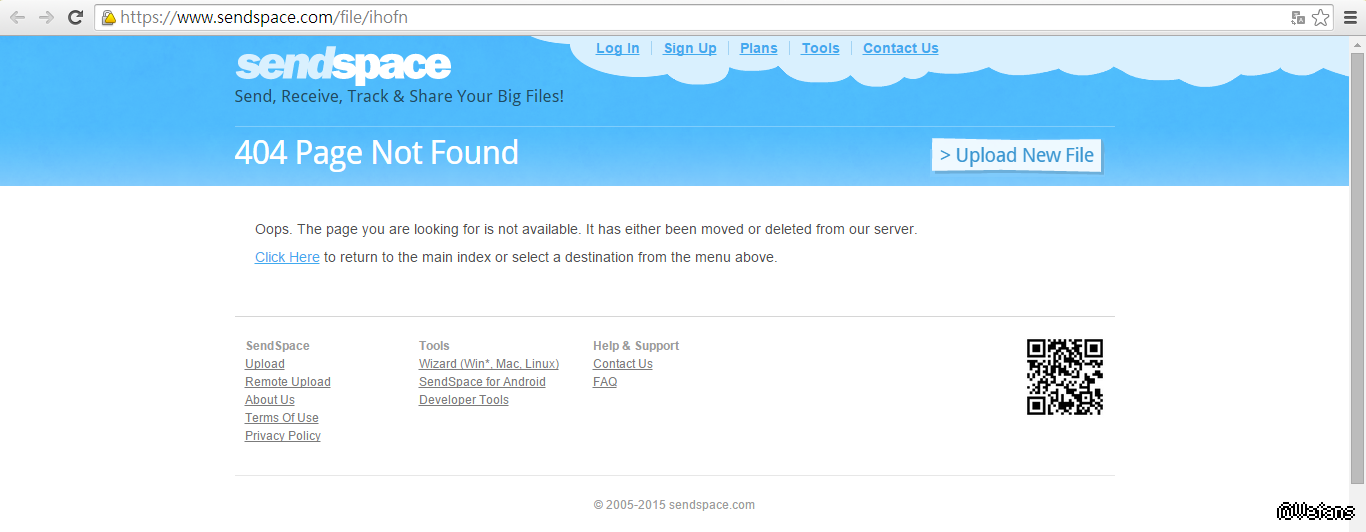This screenshot has width=1366, height=532.
Task: Click the padlock security icon in address bar
Action: (x=109, y=18)
